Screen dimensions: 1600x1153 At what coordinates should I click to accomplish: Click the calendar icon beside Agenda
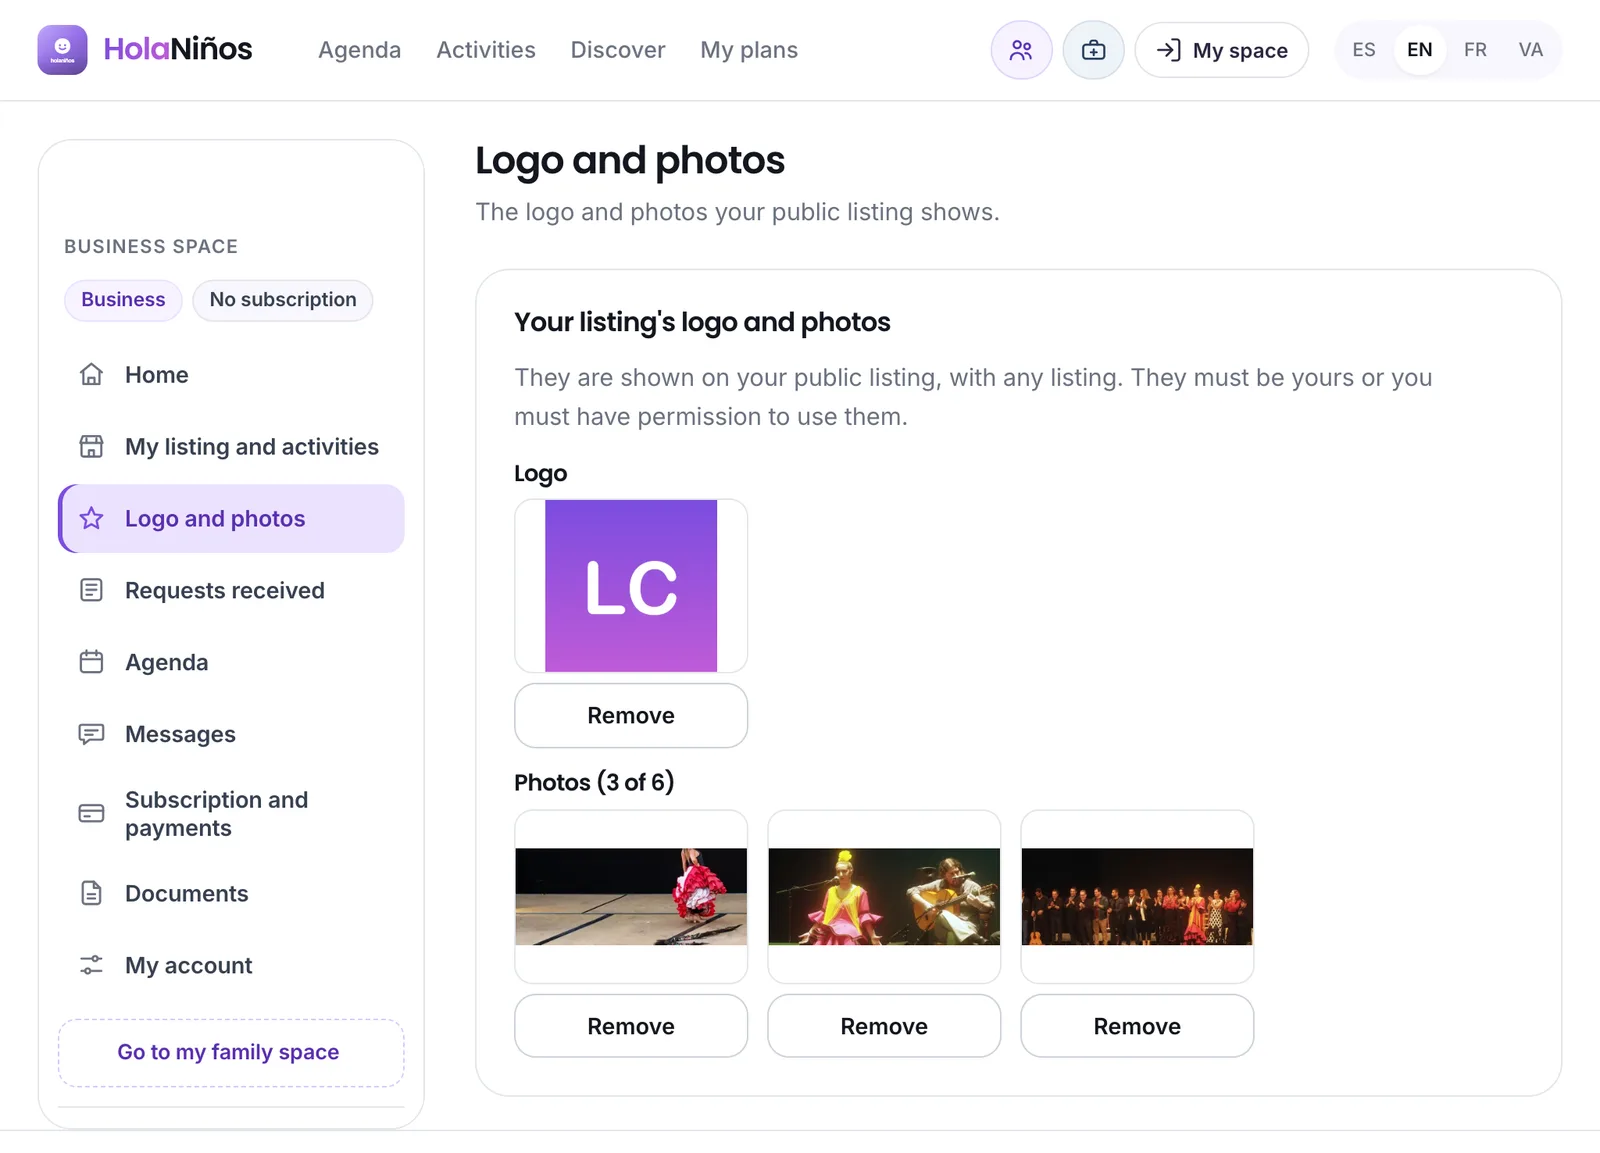pos(91,663)
